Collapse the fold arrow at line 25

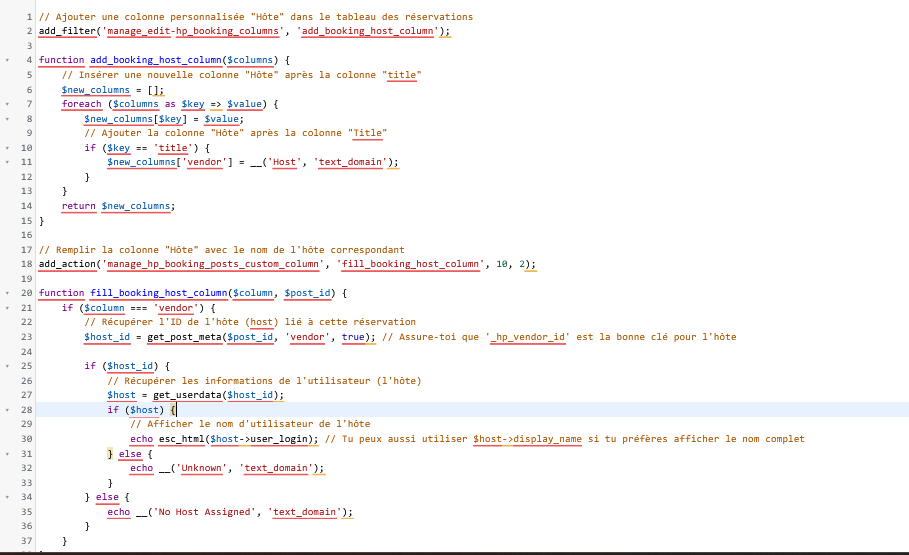8,366
